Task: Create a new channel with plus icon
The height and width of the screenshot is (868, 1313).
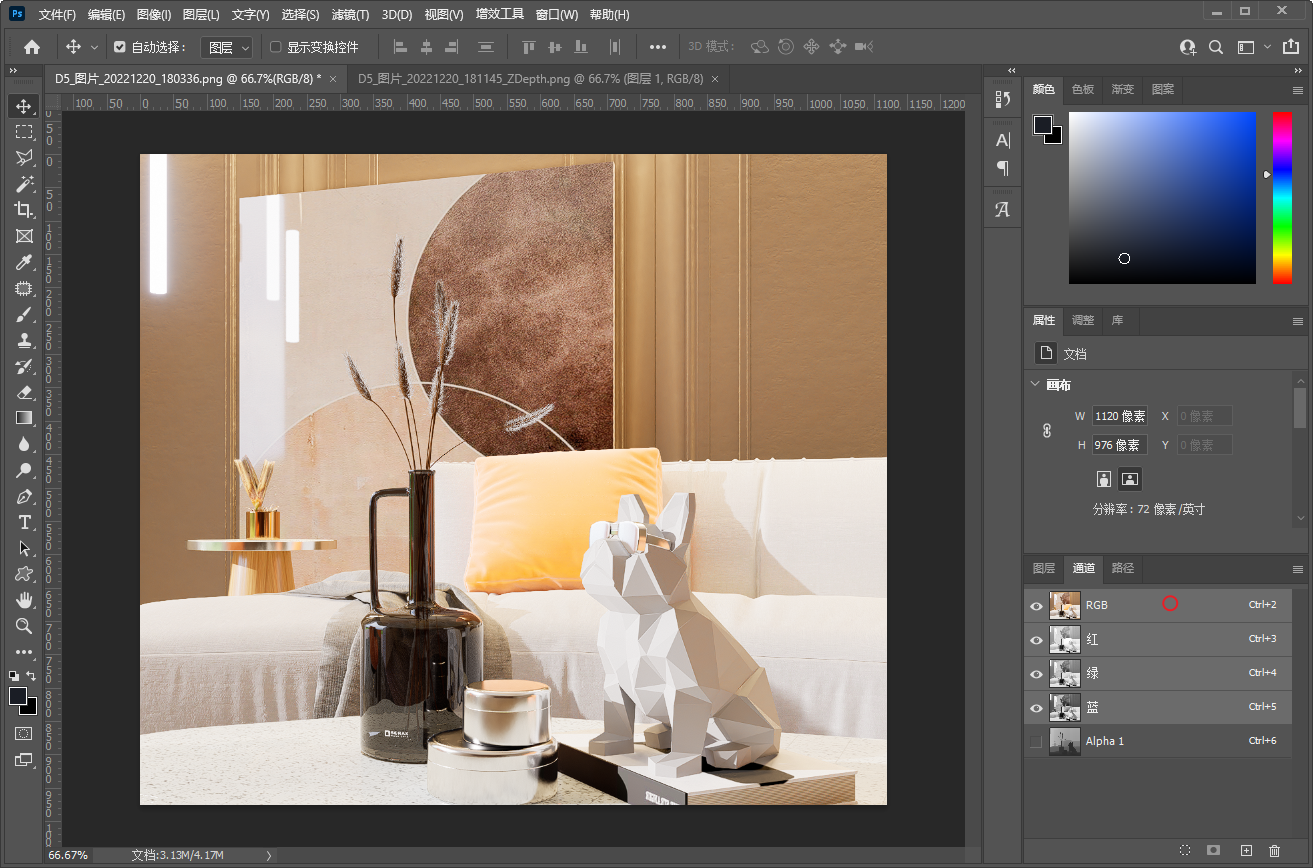Action: click(x=1246, y=850)
